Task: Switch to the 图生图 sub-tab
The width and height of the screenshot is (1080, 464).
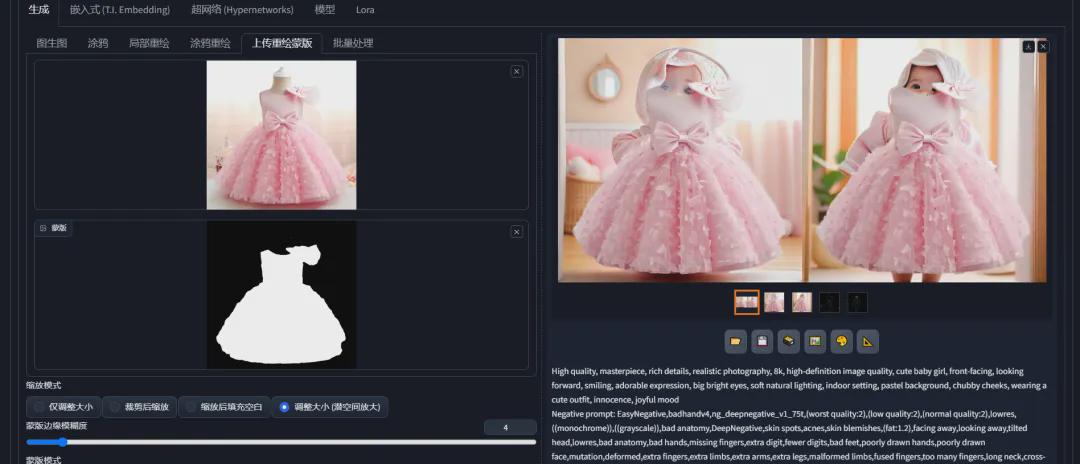Action: 52,43
